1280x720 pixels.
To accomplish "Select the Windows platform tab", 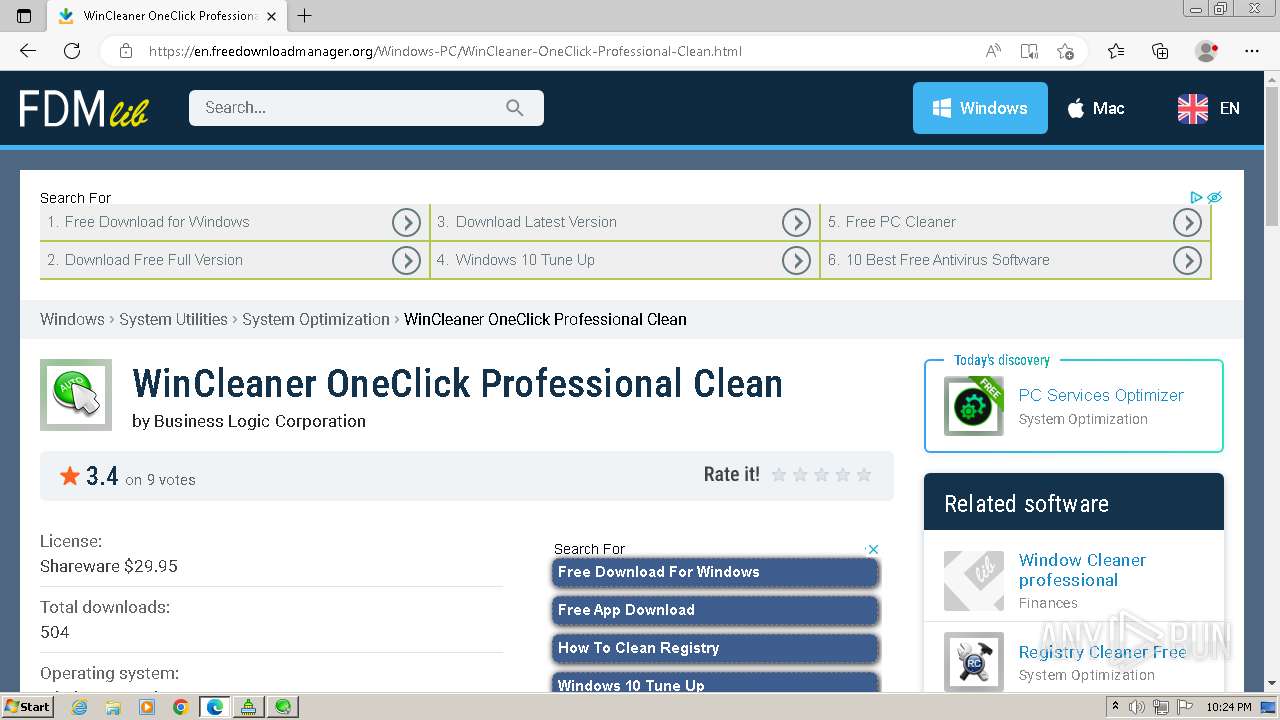I will pyautogui.click(x=980, y=108).
